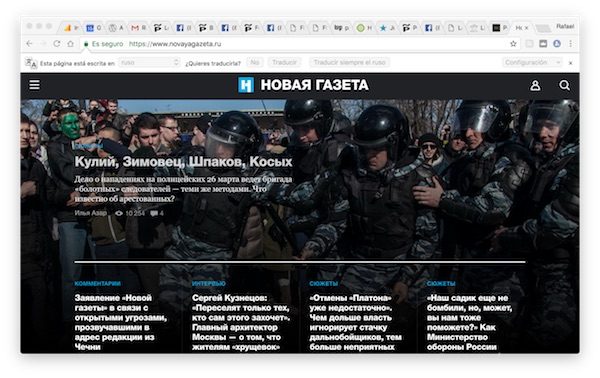Click the Rafael profile button
The image size is (600, 378).
coord(565,26)
